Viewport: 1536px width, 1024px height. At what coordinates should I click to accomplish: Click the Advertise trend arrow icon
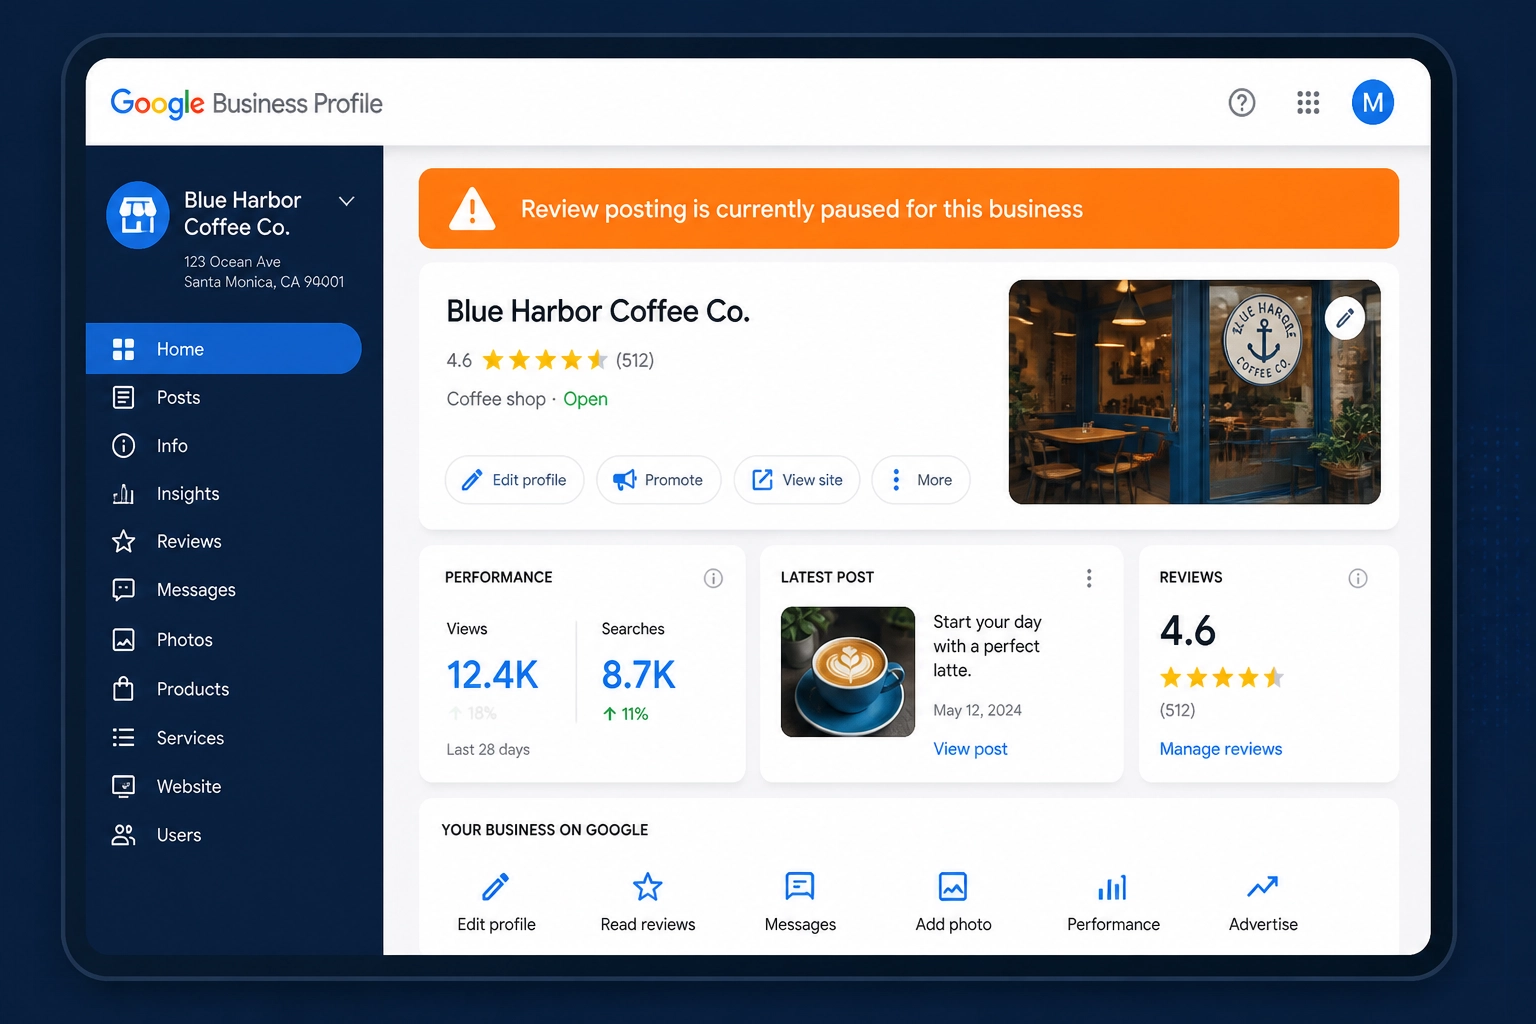1263,886
